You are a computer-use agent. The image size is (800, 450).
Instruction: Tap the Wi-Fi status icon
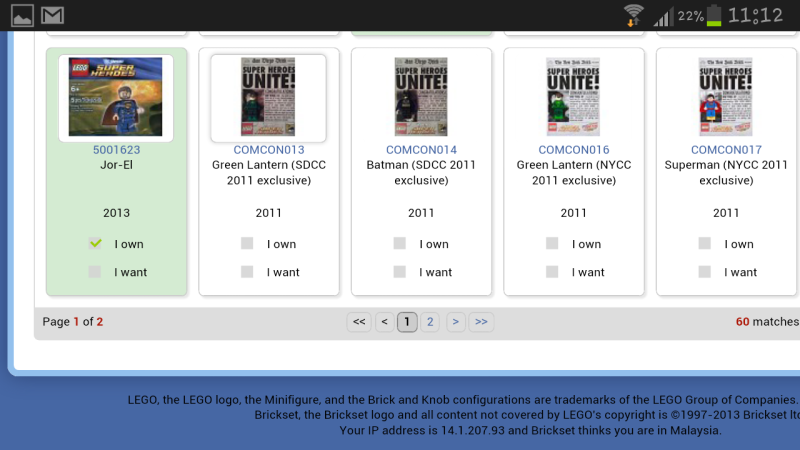click(632, 15)
